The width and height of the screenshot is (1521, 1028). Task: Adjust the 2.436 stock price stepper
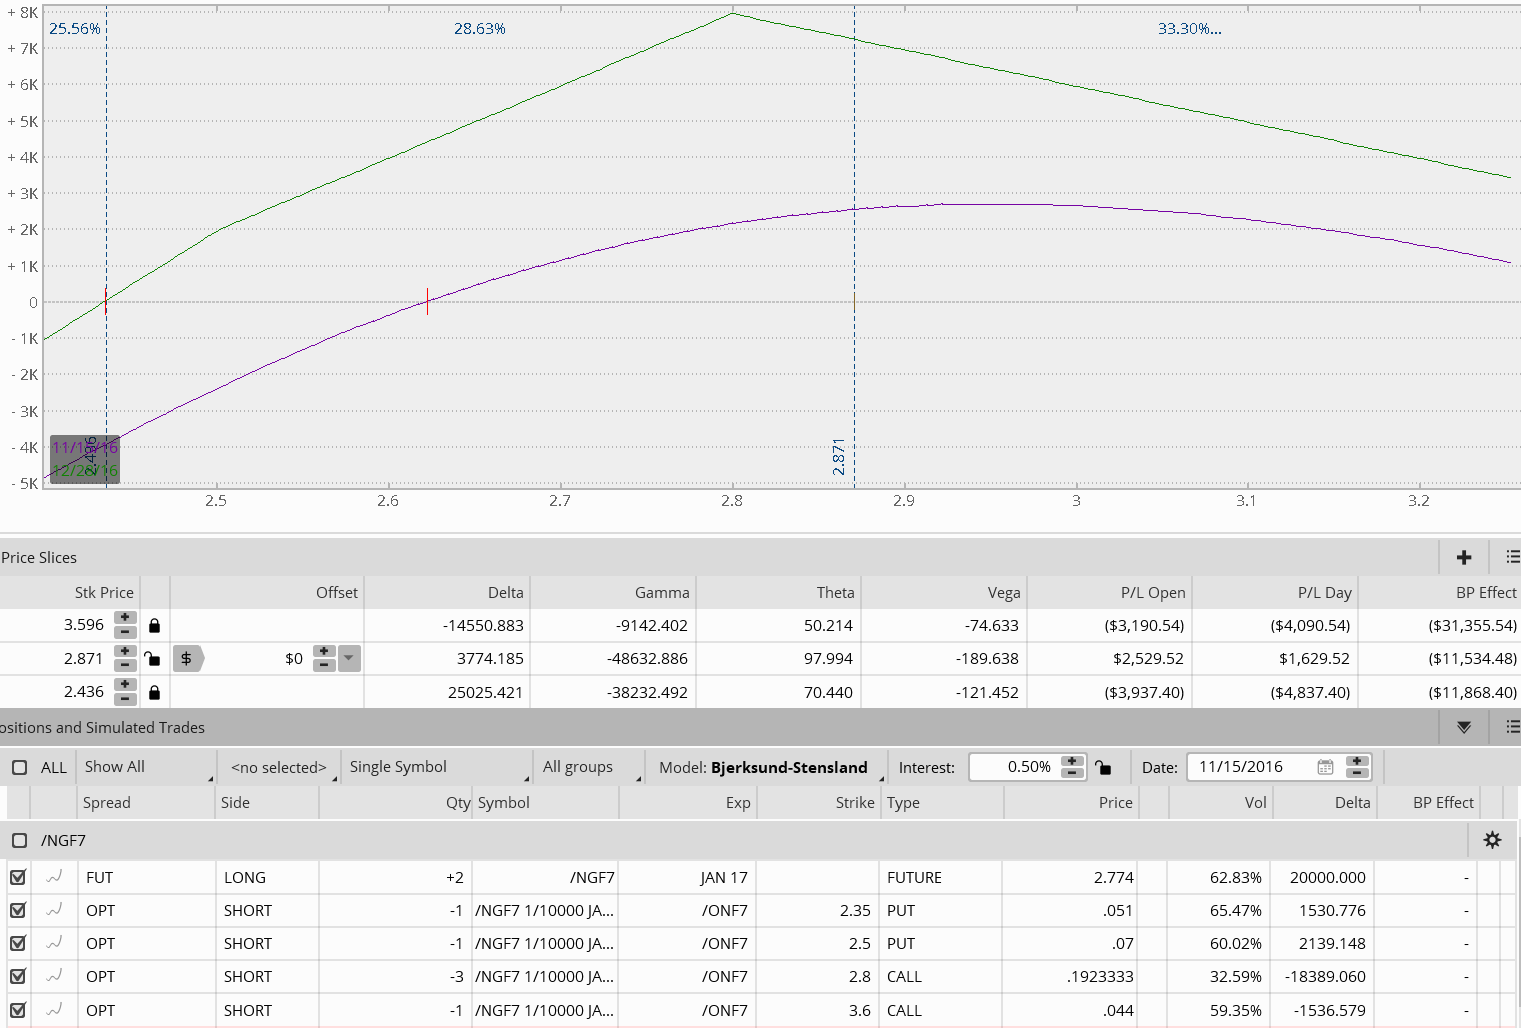[125, 692]
